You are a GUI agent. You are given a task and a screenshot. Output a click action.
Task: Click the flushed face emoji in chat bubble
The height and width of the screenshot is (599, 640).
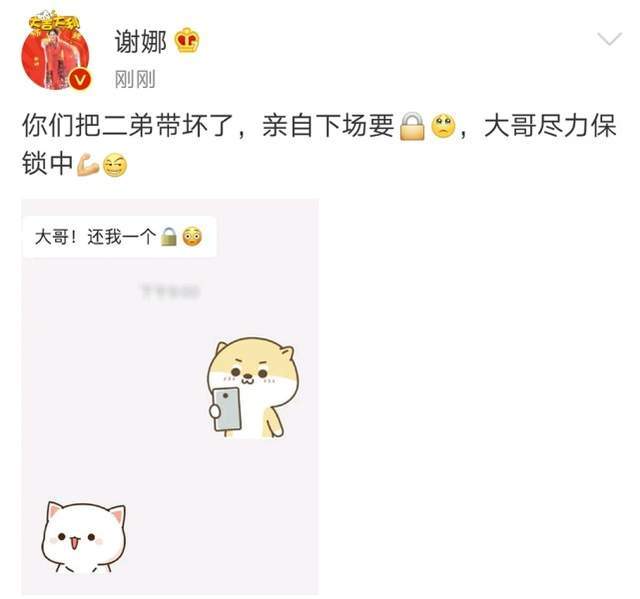[192, 237]
